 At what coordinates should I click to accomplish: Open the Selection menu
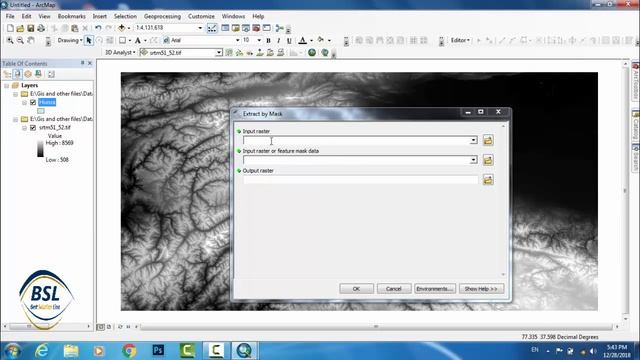click(125, 16)
